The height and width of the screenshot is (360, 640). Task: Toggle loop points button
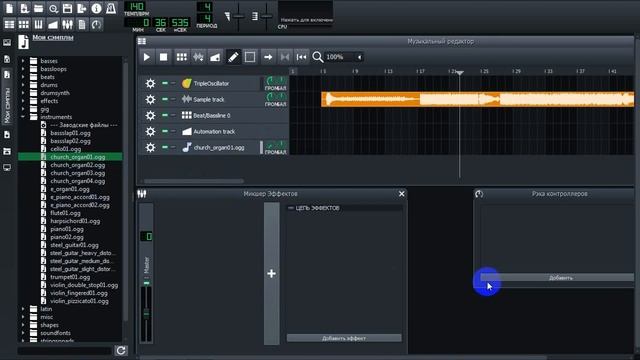(x=285, y=57)
